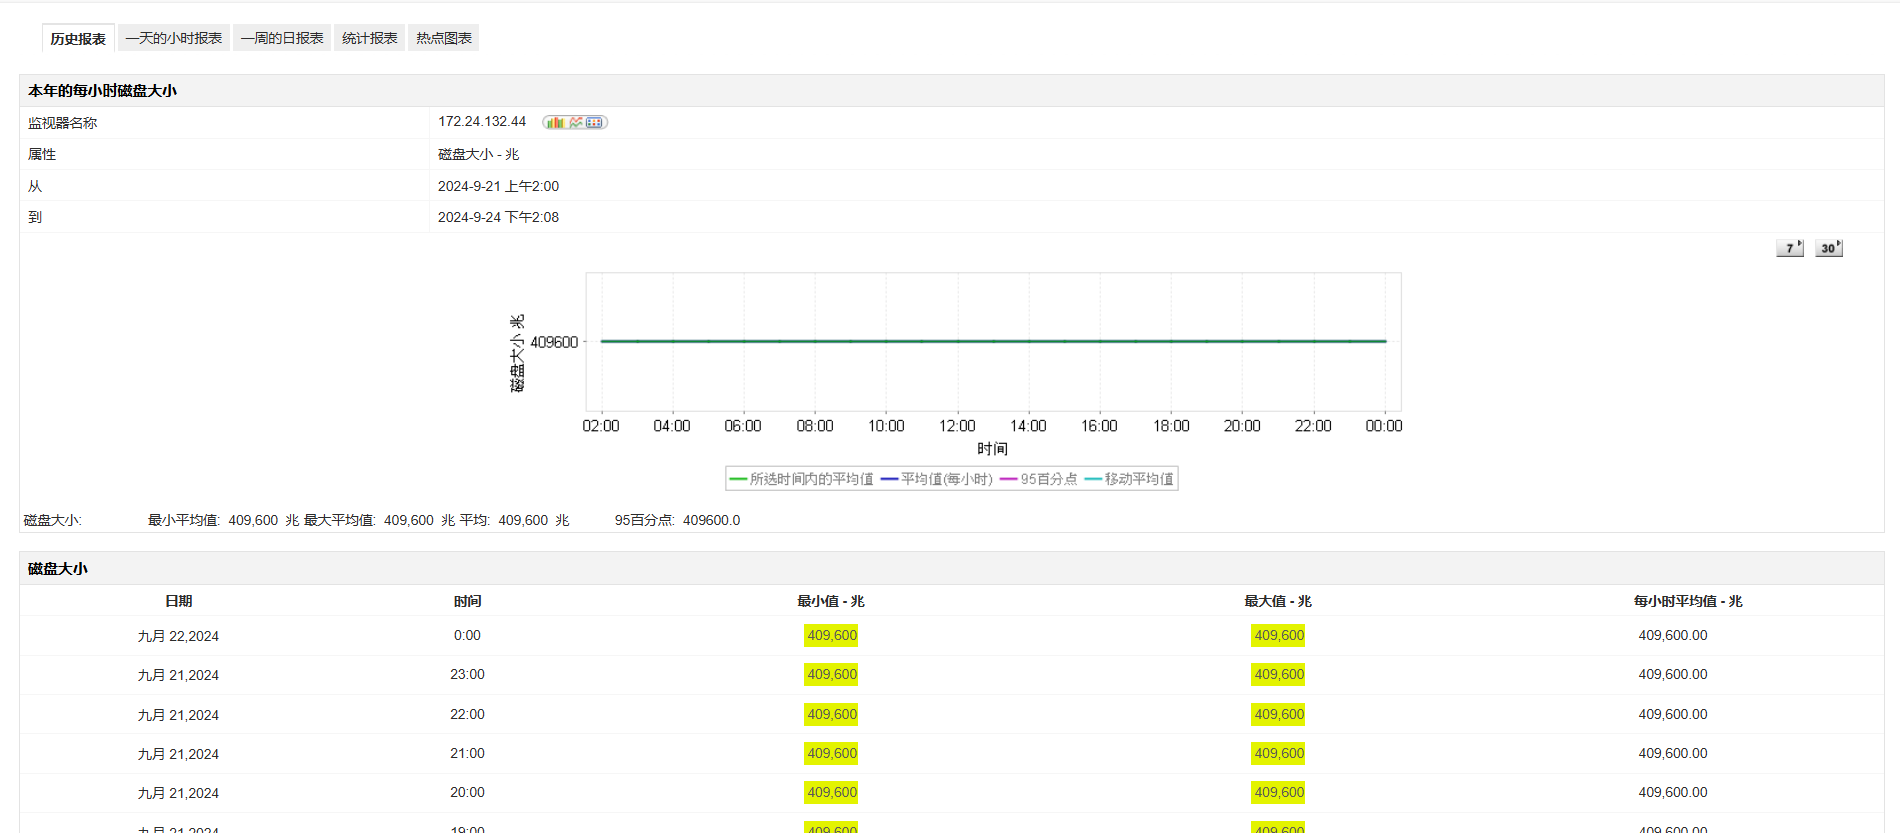The image size is (1900, 833).
Task: Show the last 30 days report
Action: point(1828,248)
